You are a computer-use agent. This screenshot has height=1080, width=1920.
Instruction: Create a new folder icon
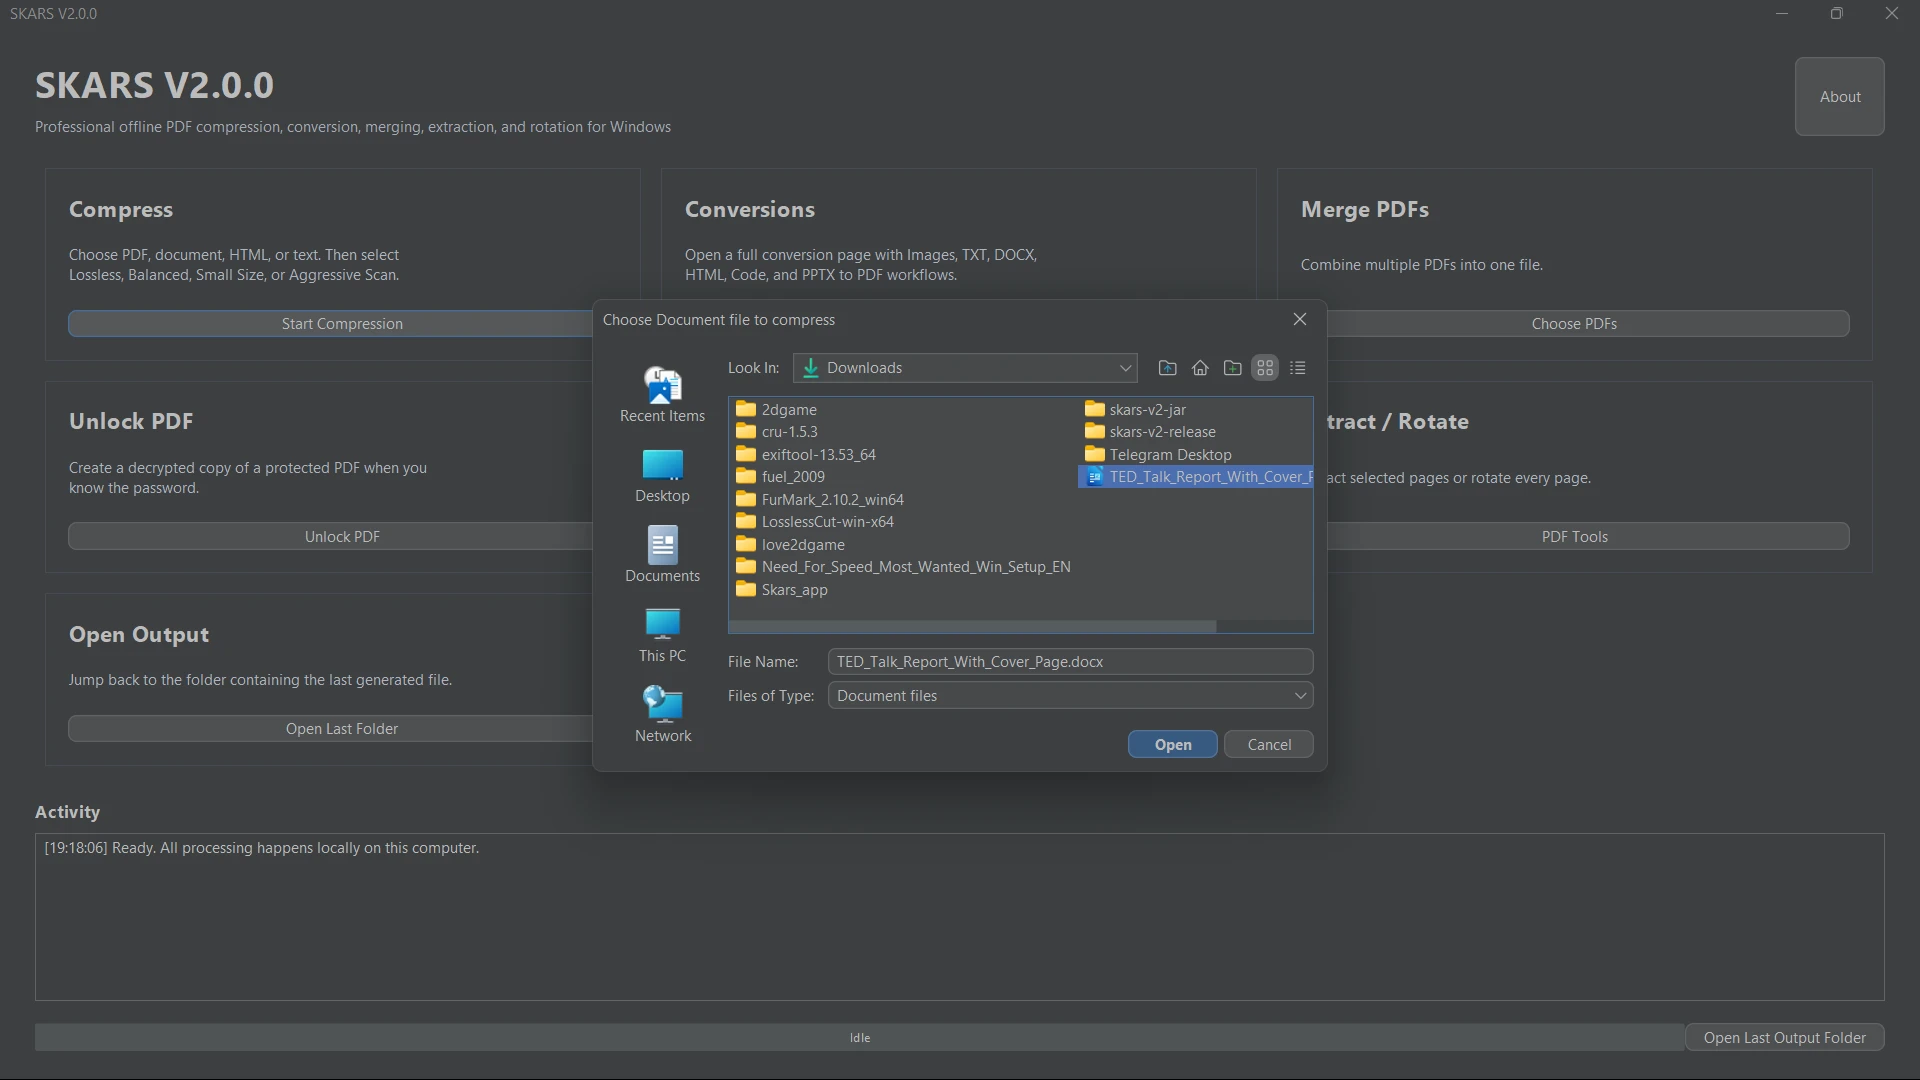[x=1233, y=368]
